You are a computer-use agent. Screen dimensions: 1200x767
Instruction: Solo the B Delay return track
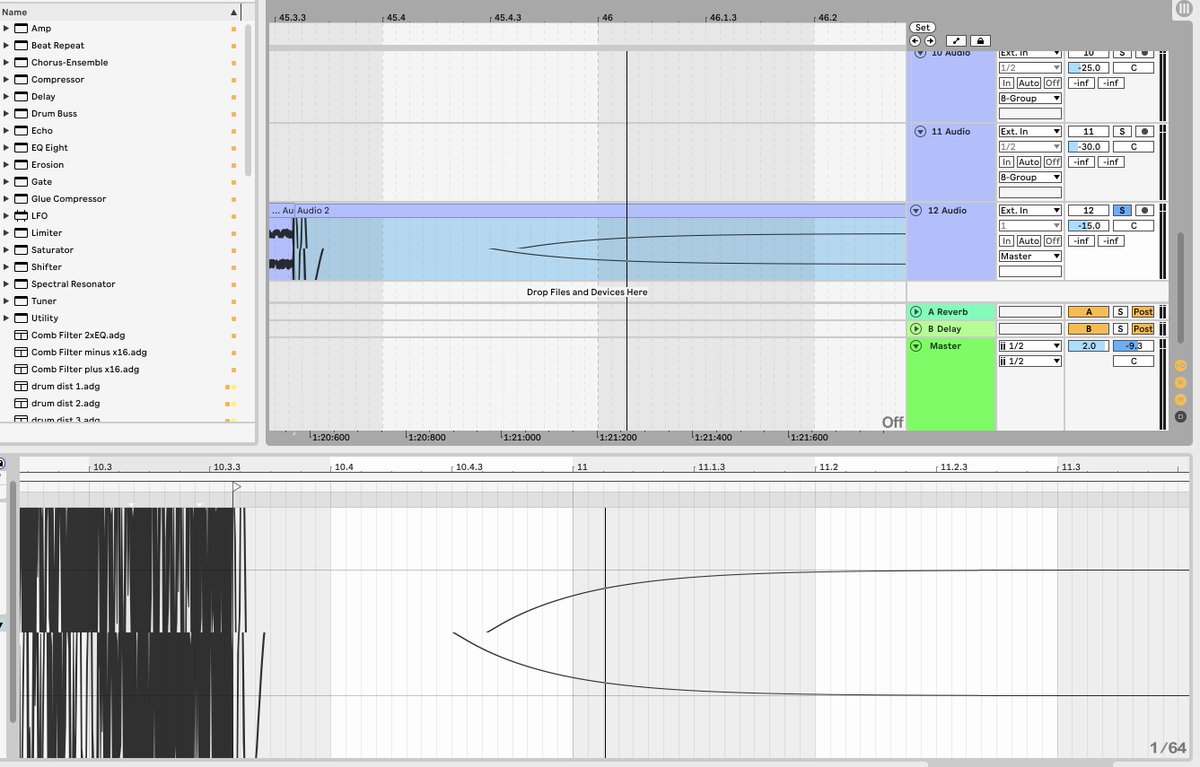[x=1121, y=328]
